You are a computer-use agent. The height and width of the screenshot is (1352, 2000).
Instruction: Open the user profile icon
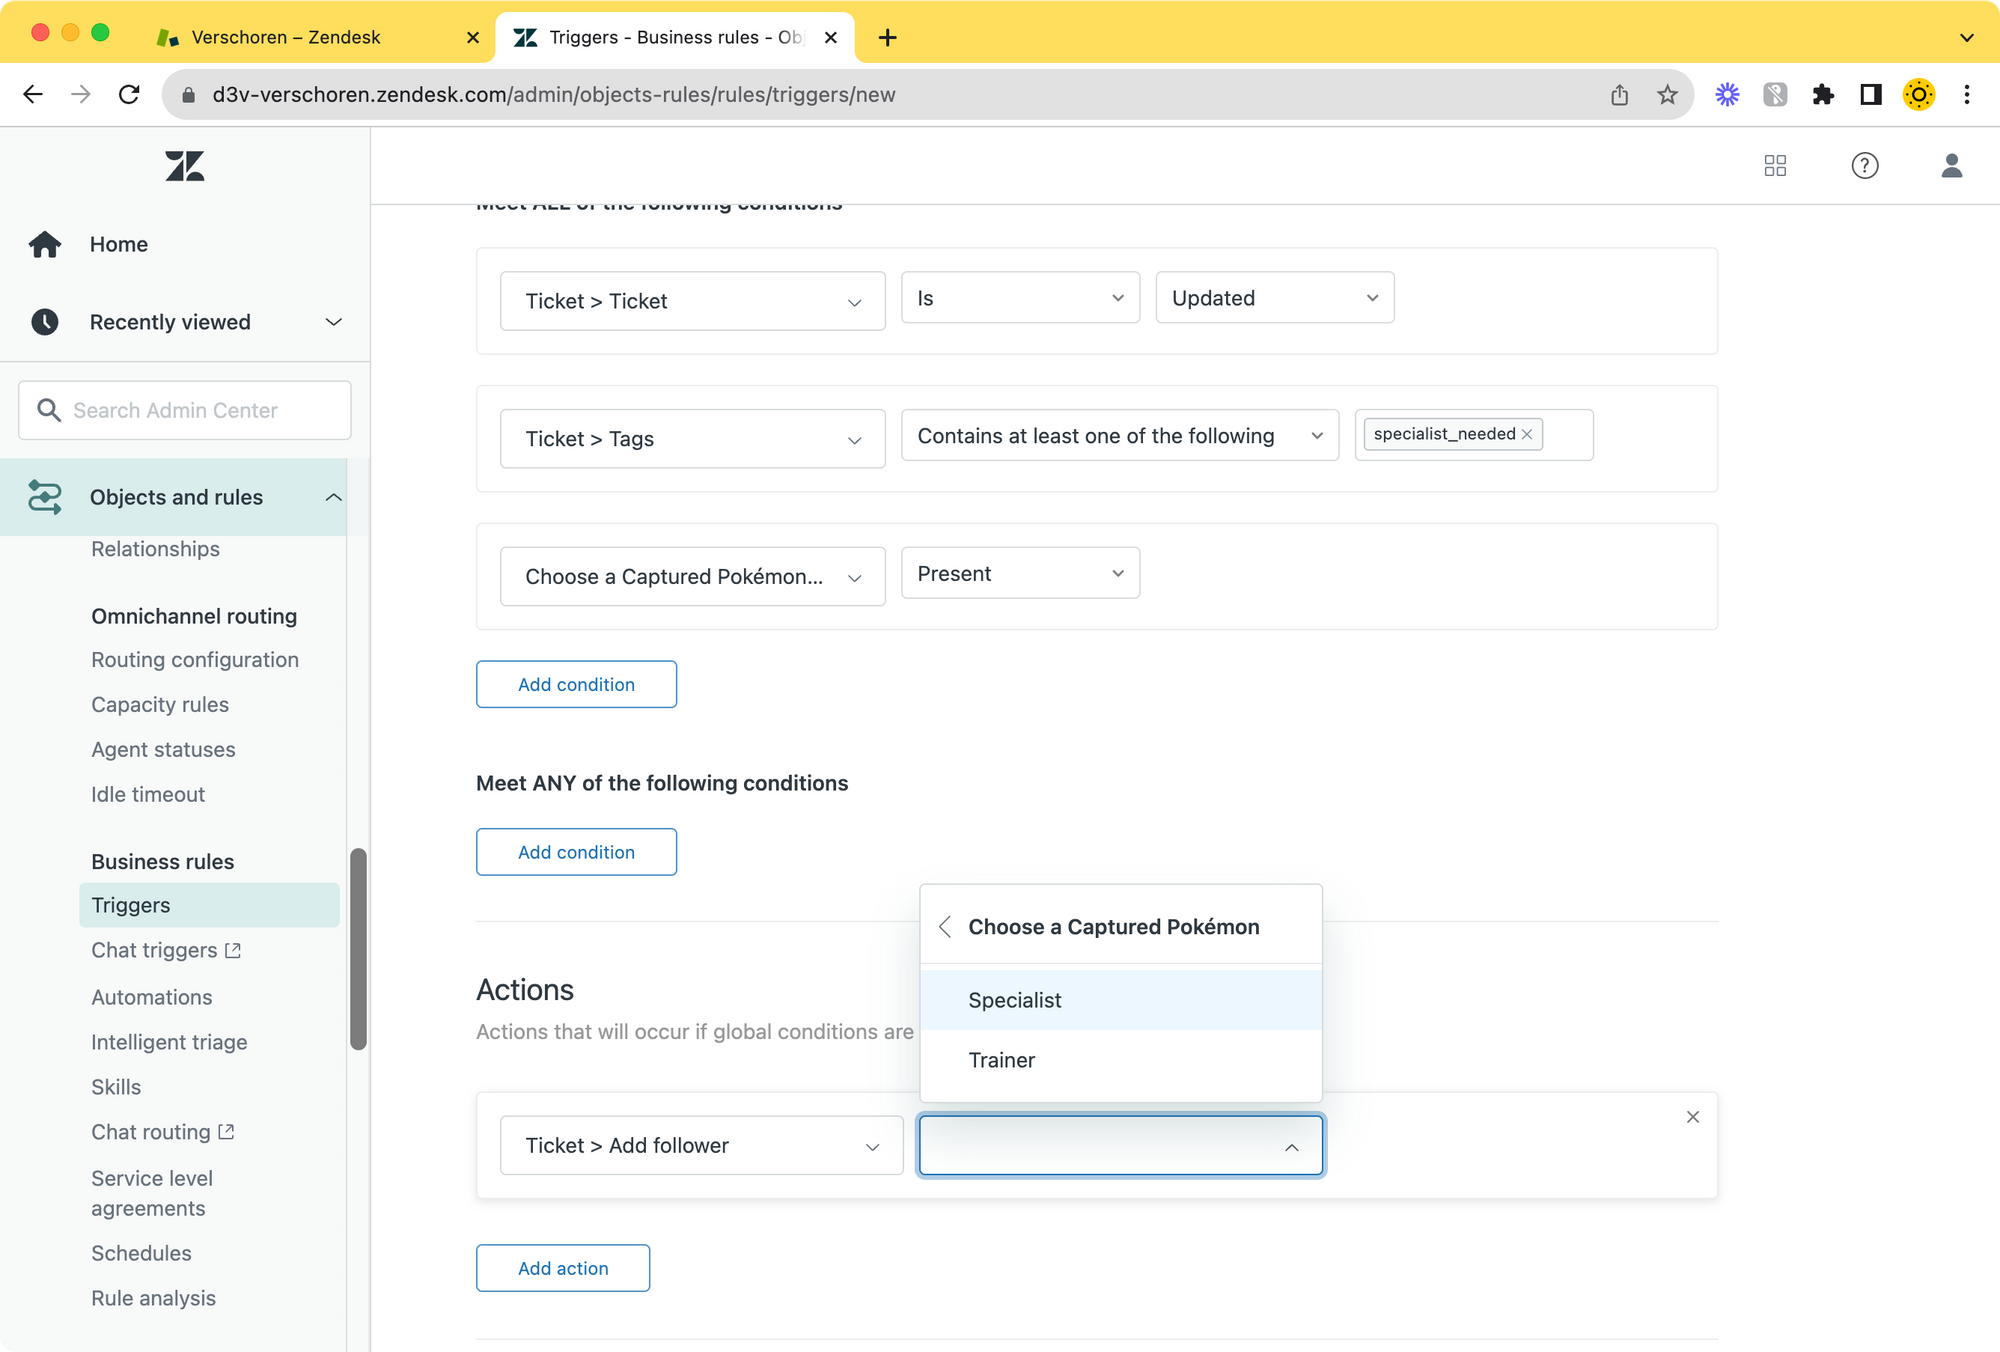1951,166
